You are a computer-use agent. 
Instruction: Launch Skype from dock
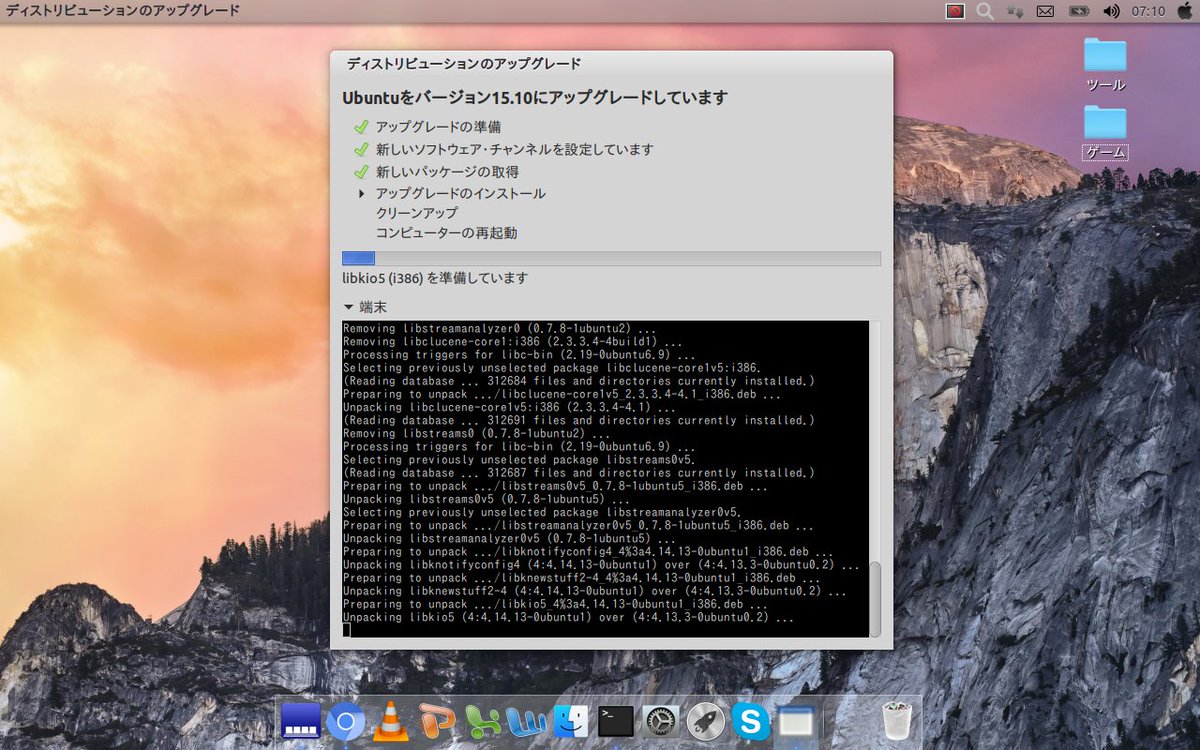coord(751,721)
